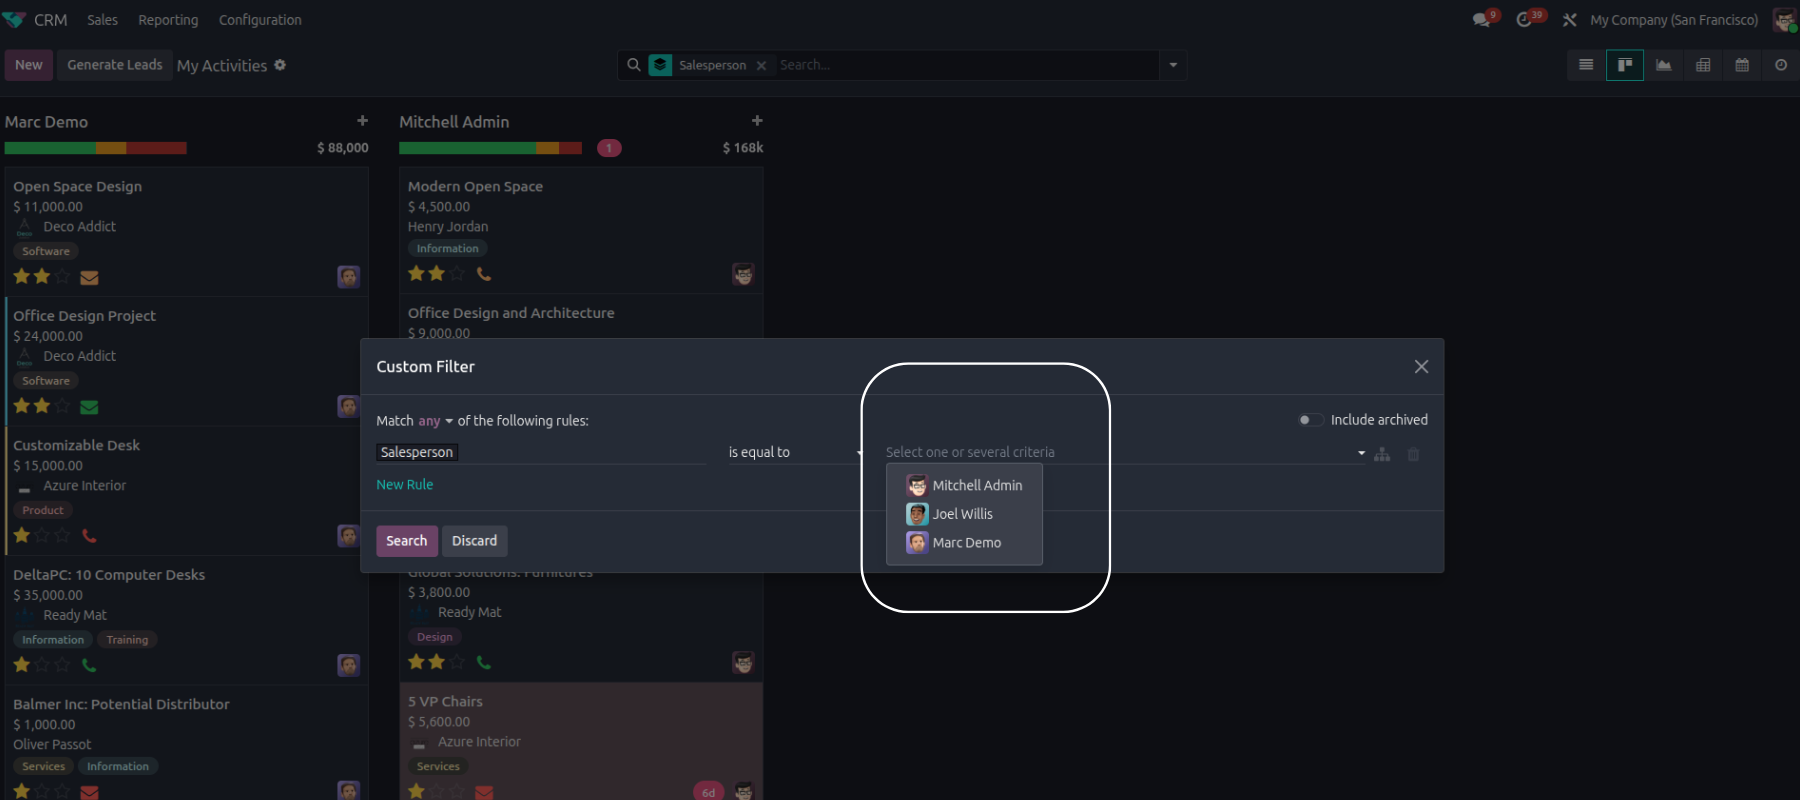Click green segment of Marc Demo progress bar
Viewport: 1800px width, 800px height.
click(x=50, y=148)
